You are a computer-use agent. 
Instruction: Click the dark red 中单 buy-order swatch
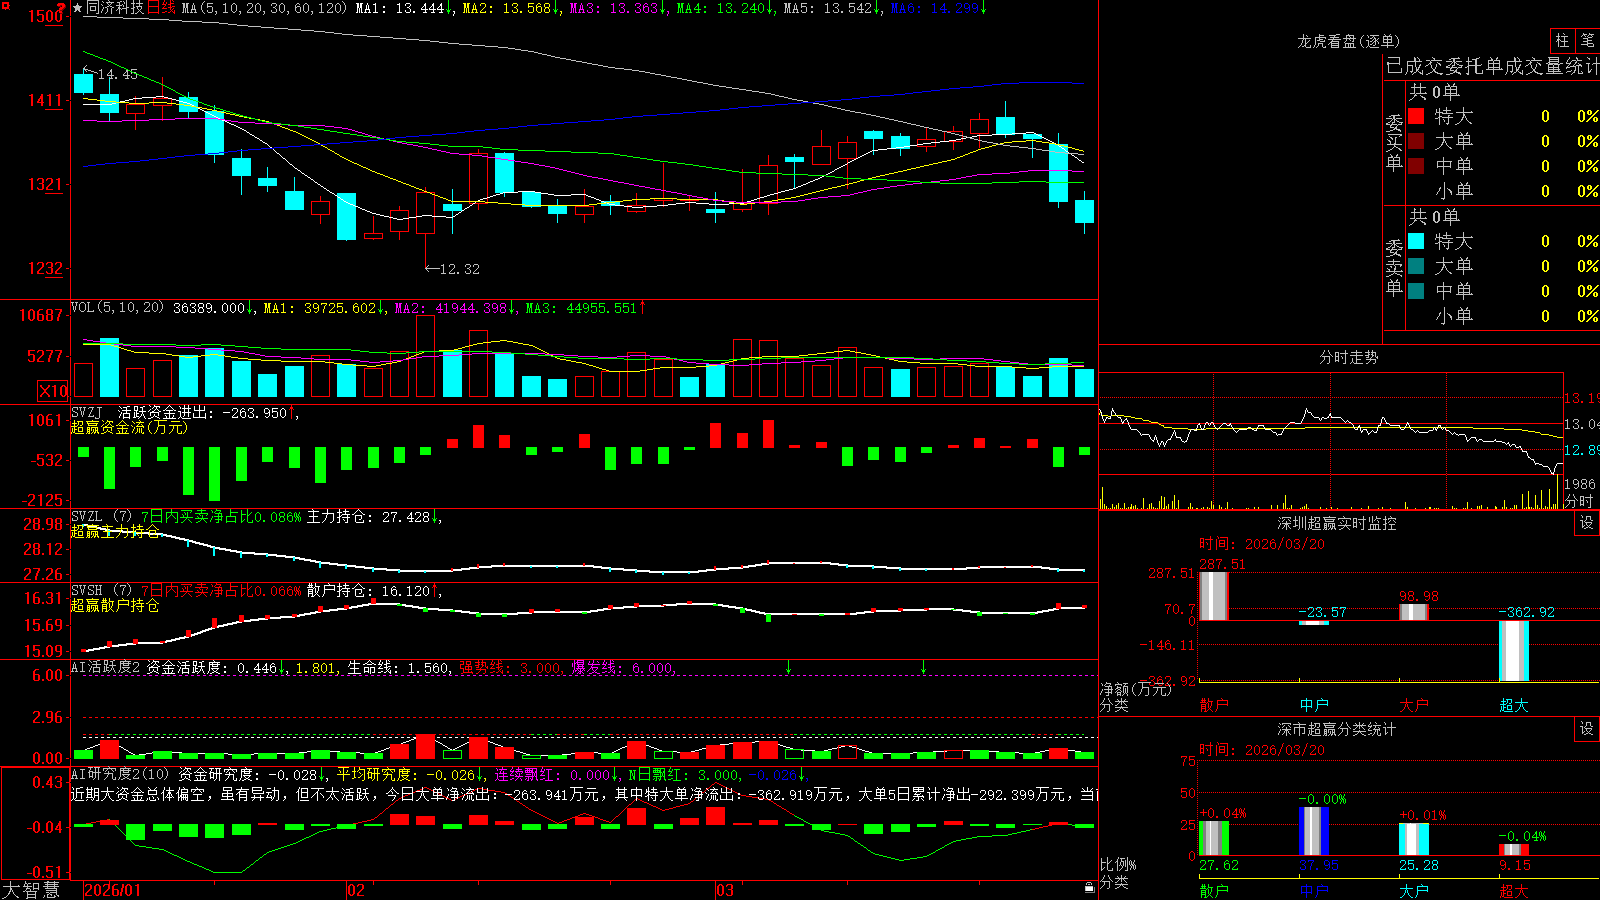click(1416, 166)
